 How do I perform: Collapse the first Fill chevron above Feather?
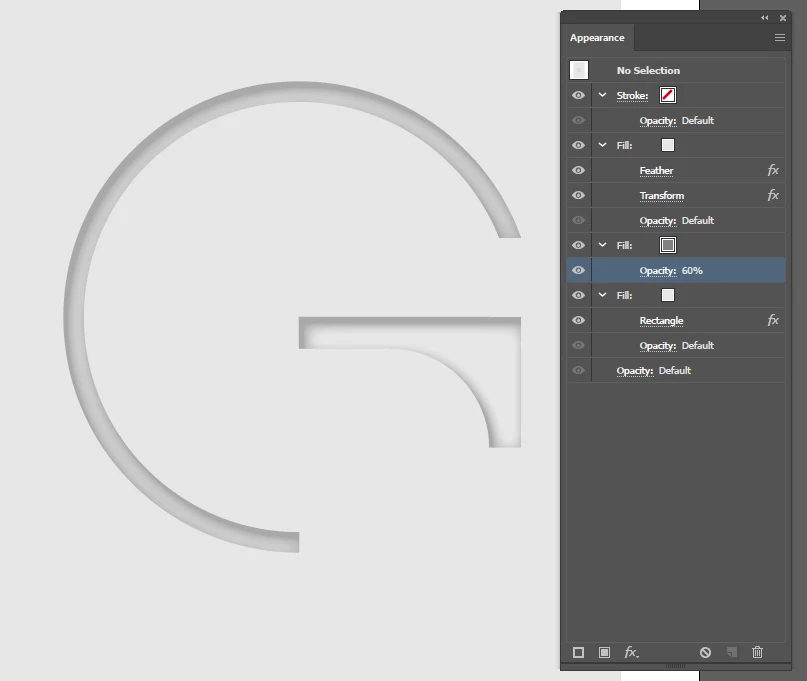pyautogui.click(x=602, y=145)
